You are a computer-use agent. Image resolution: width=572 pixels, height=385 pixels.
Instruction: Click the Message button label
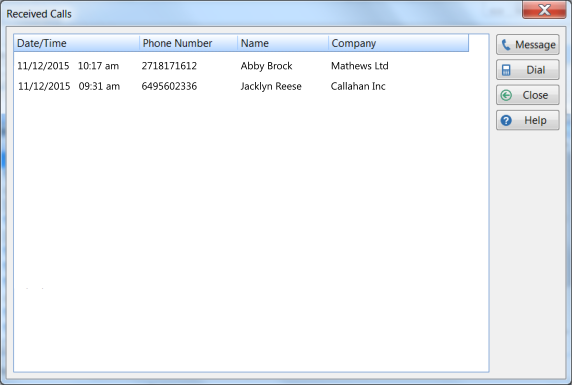click(x=535, y=45)
